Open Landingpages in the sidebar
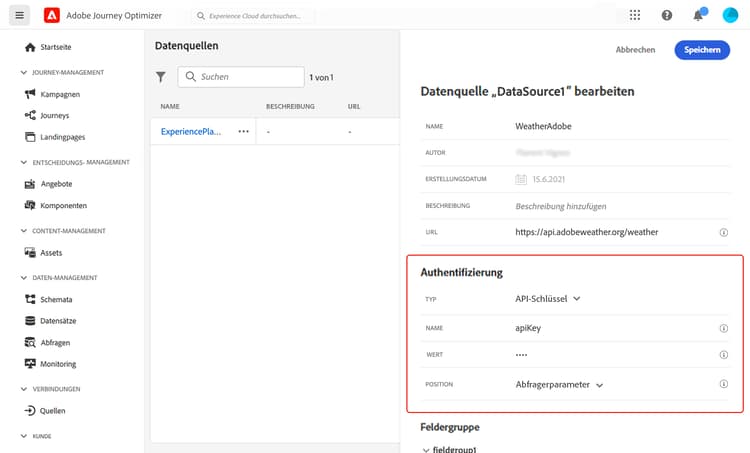This screenshot has height=453, width=750. click(x=55, y=137)
